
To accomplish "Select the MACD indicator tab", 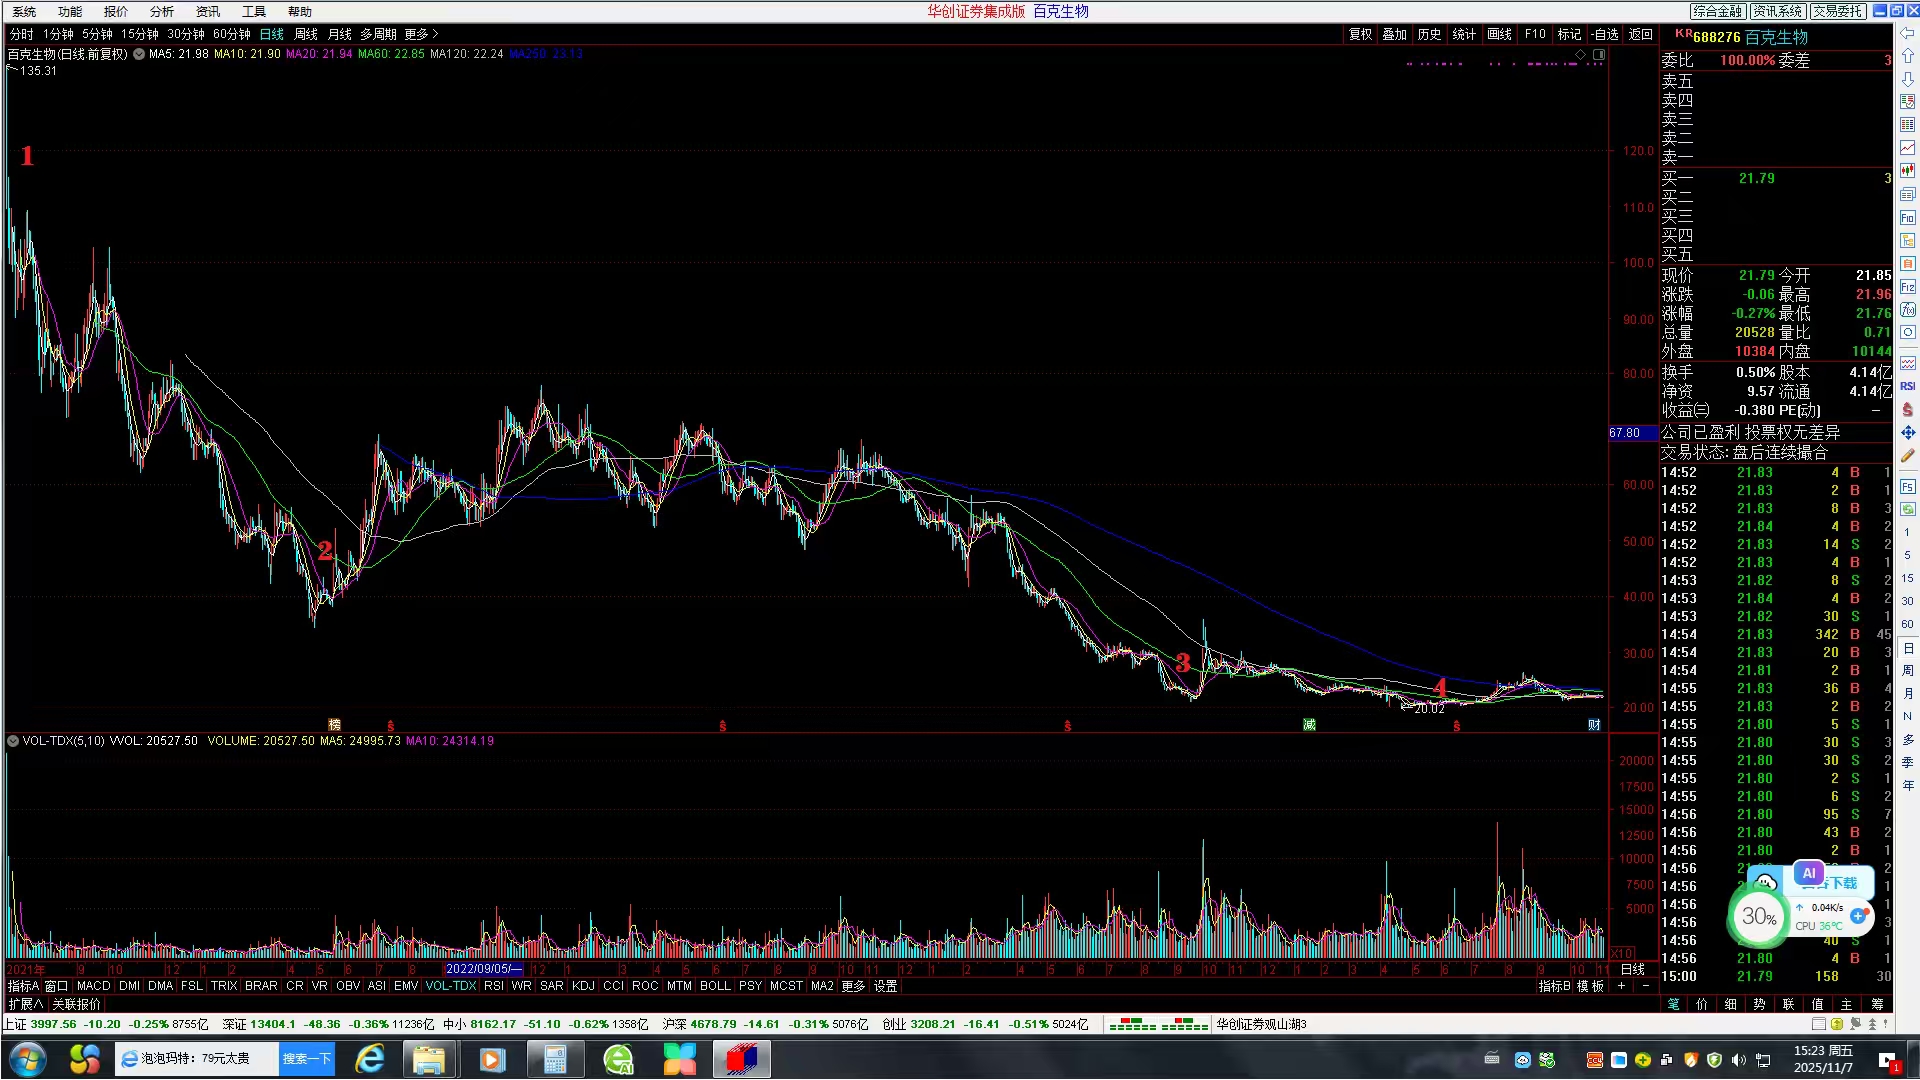I will [x=93, y=986].
